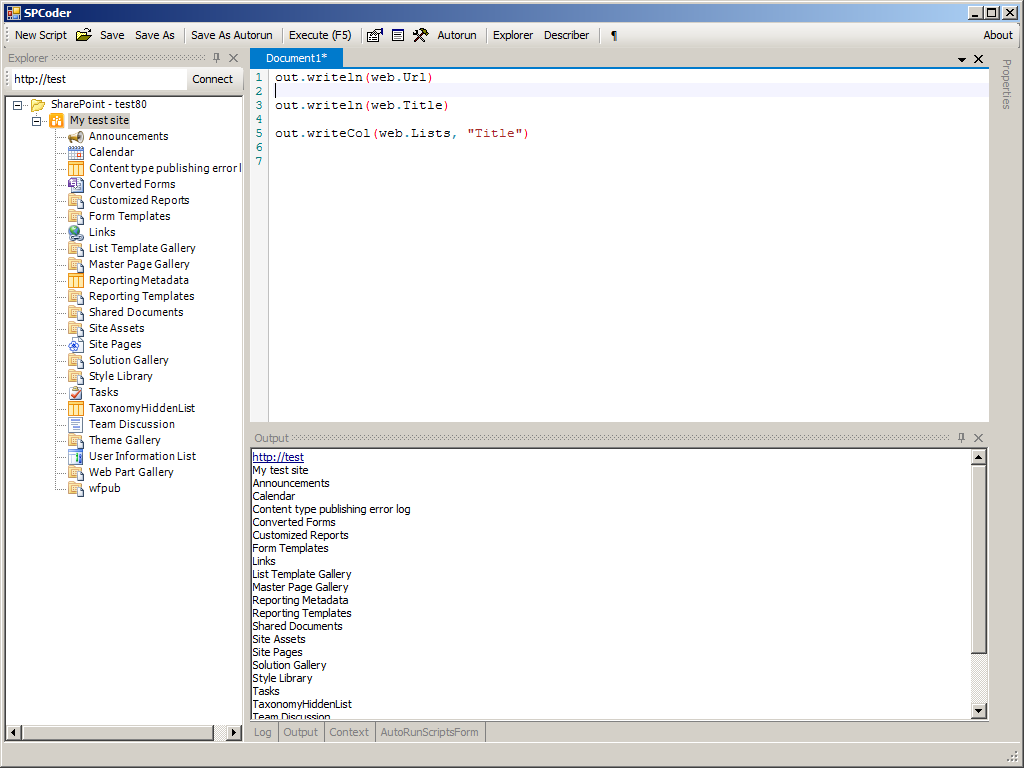Open the http://test link in output

[x=278, y=457]
